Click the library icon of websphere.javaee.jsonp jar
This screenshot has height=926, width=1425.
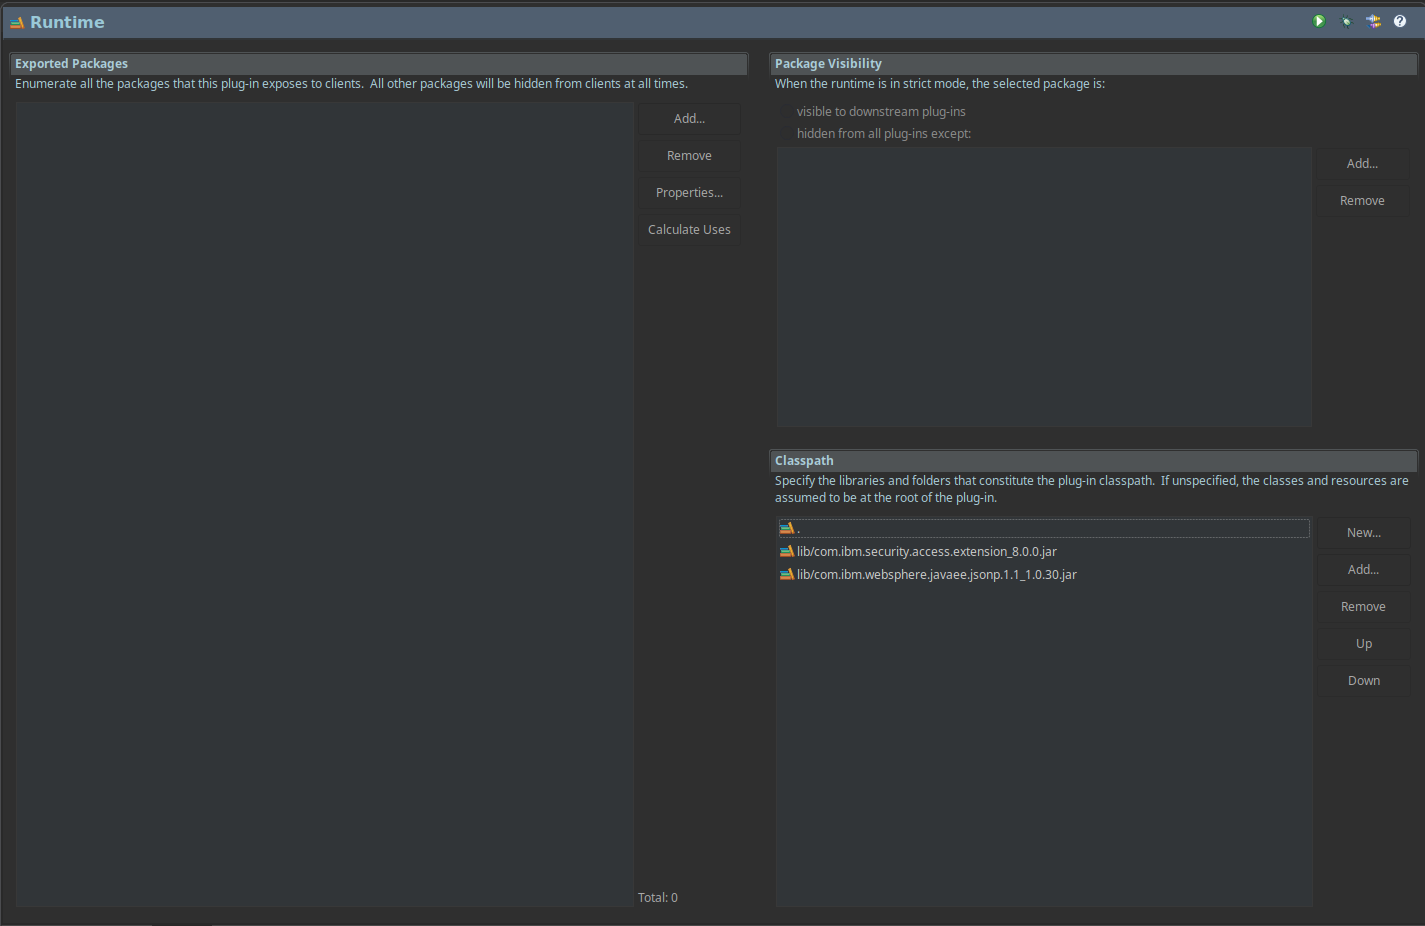tap(786, 574)
